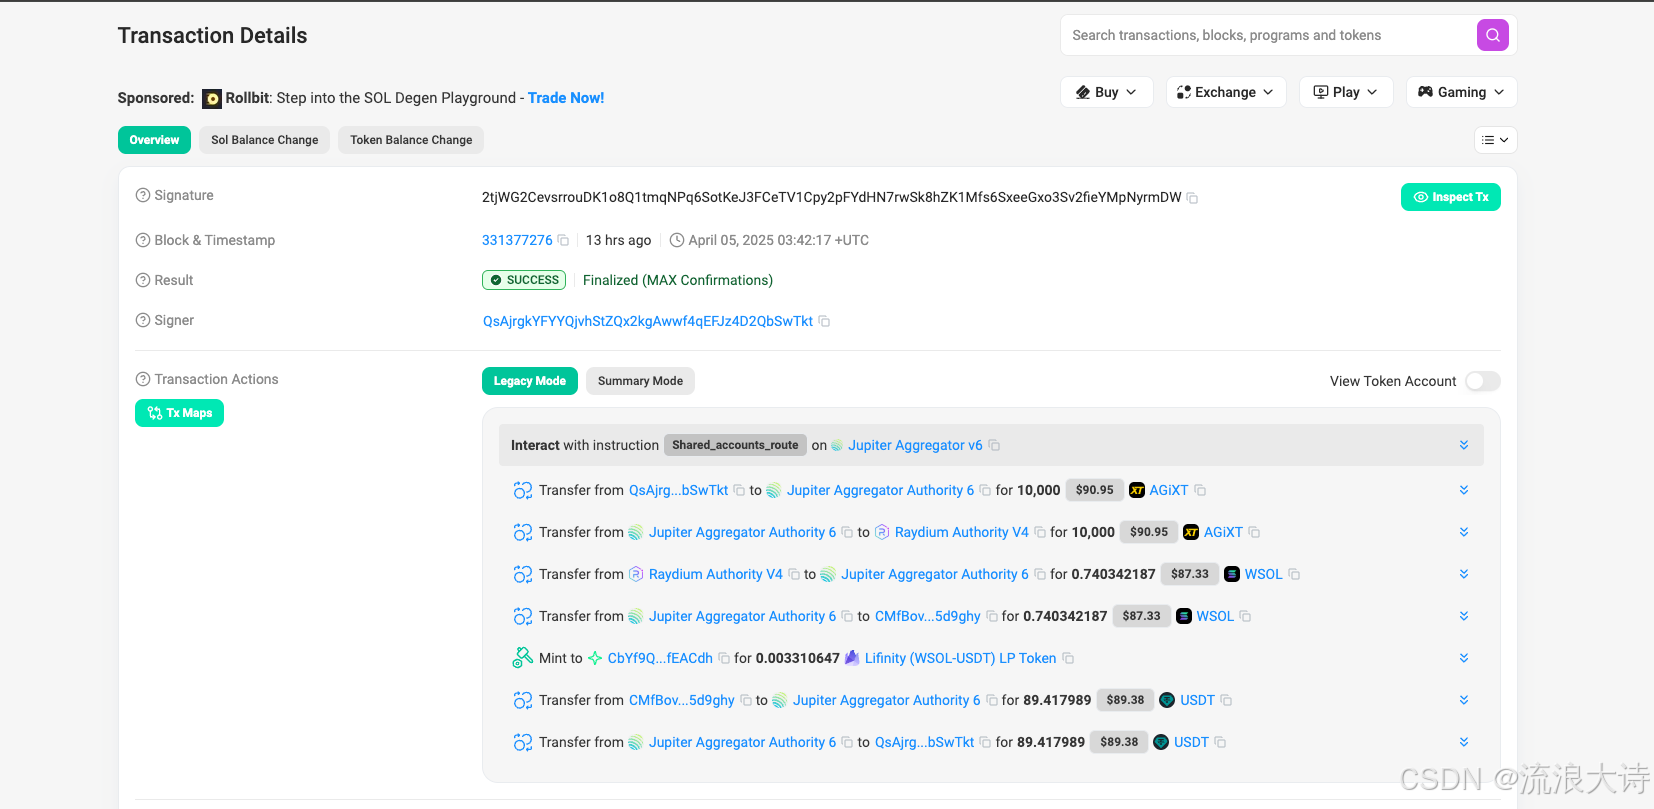Open the Gaming dropdown menu
Image resolution: width=1654 pixels, height=809 pixels.
(x=1461, y=92)
